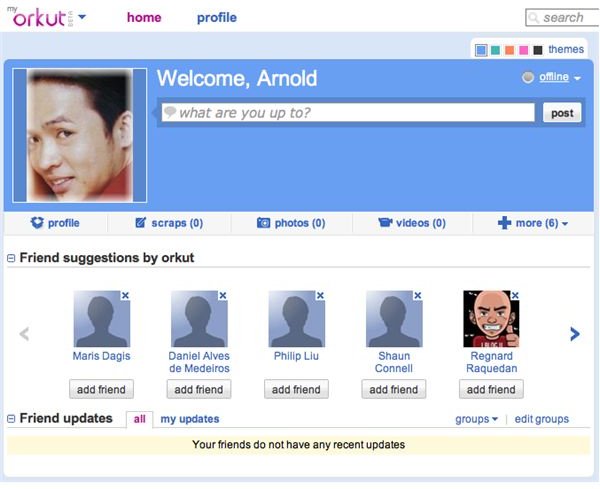This screenshot has height=489, width=600.
Task: Click the scraps pencil icon
Action: click(x=140, y=222)
